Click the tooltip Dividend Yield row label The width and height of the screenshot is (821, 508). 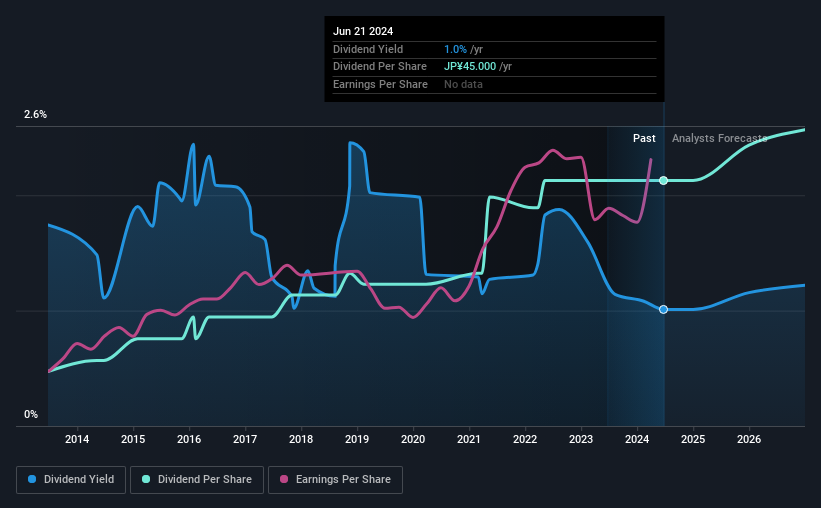(368, 49)
